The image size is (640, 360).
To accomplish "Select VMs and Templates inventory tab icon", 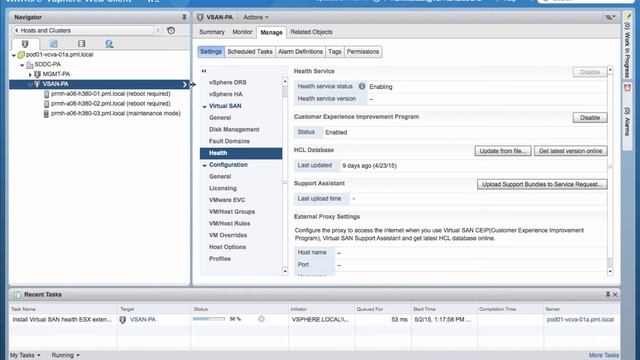I will click(x=53, y=44).
